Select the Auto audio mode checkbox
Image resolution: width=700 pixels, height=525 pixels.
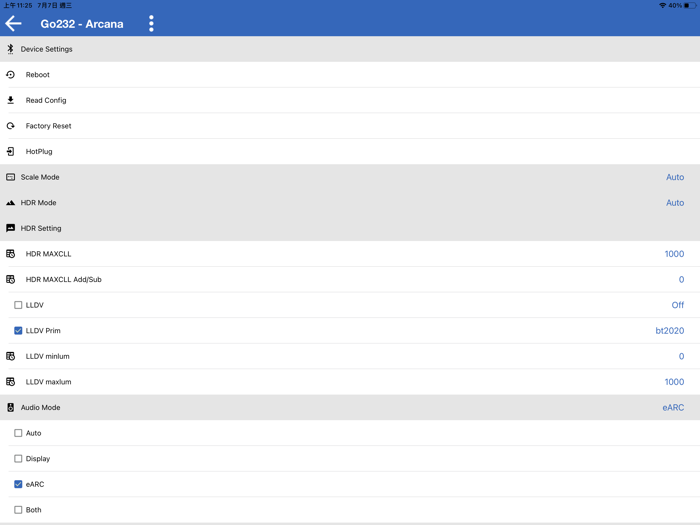(x=18, y=433)
